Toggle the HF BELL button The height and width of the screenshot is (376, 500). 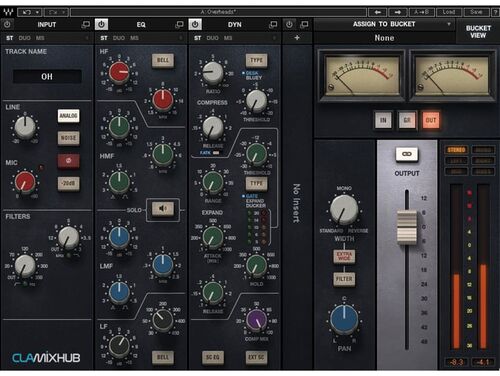pyautogui.click(x=163, y=60)
